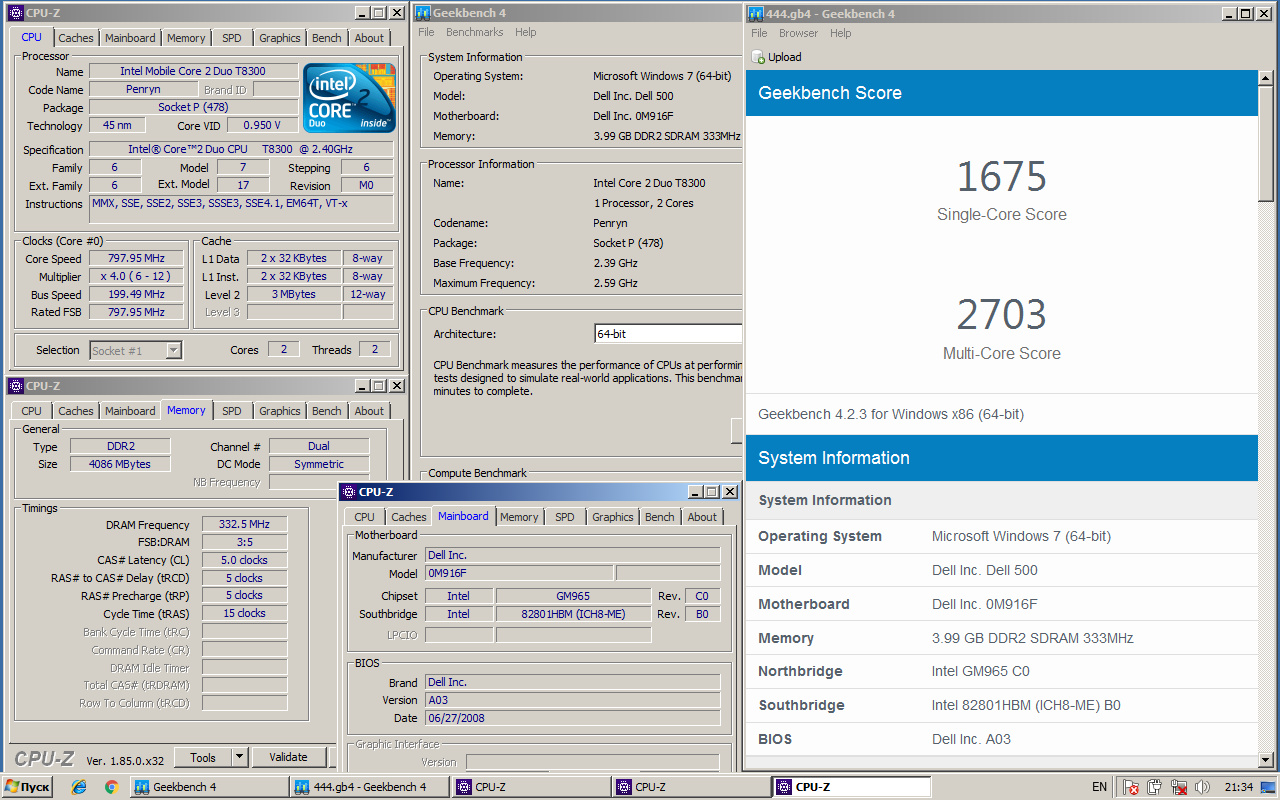Launch Internet Explorer from the taskbar
The height and width of the screenshot is (800, 1280).
point(80,787)
